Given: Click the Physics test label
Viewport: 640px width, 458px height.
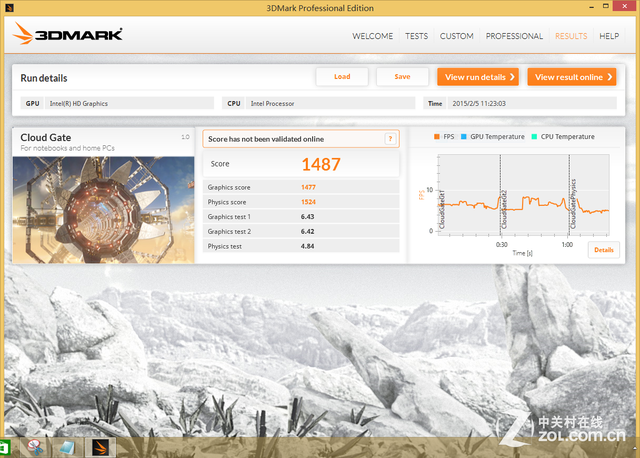Looking at the screenshot, I should pos(224,247).
